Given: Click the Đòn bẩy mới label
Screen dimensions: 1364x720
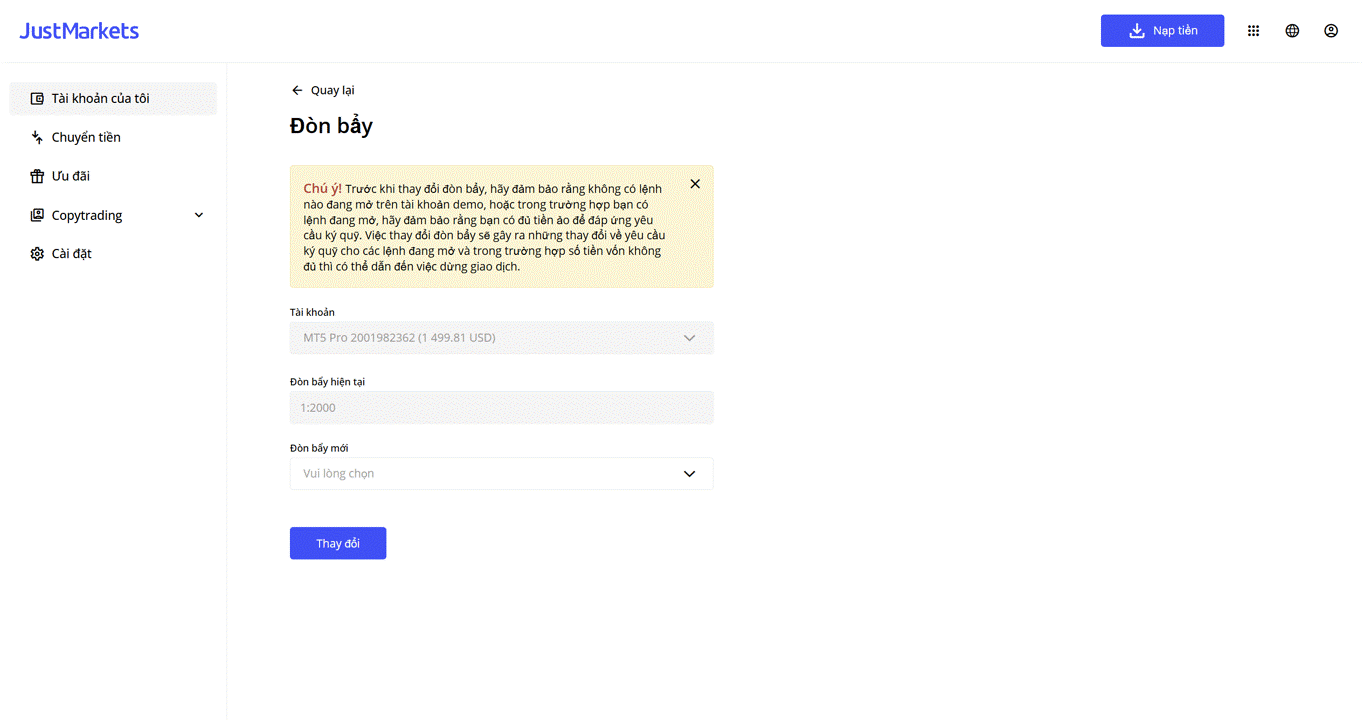Looking at the screenshot, I should (x=319, y=448).
